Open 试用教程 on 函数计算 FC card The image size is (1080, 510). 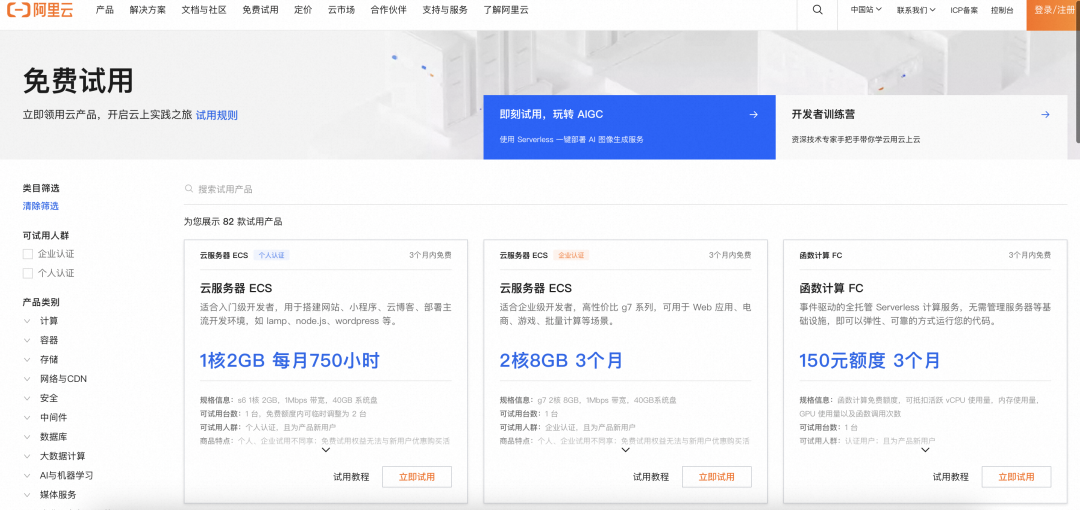pyautogui.click(x=951, y=477)
